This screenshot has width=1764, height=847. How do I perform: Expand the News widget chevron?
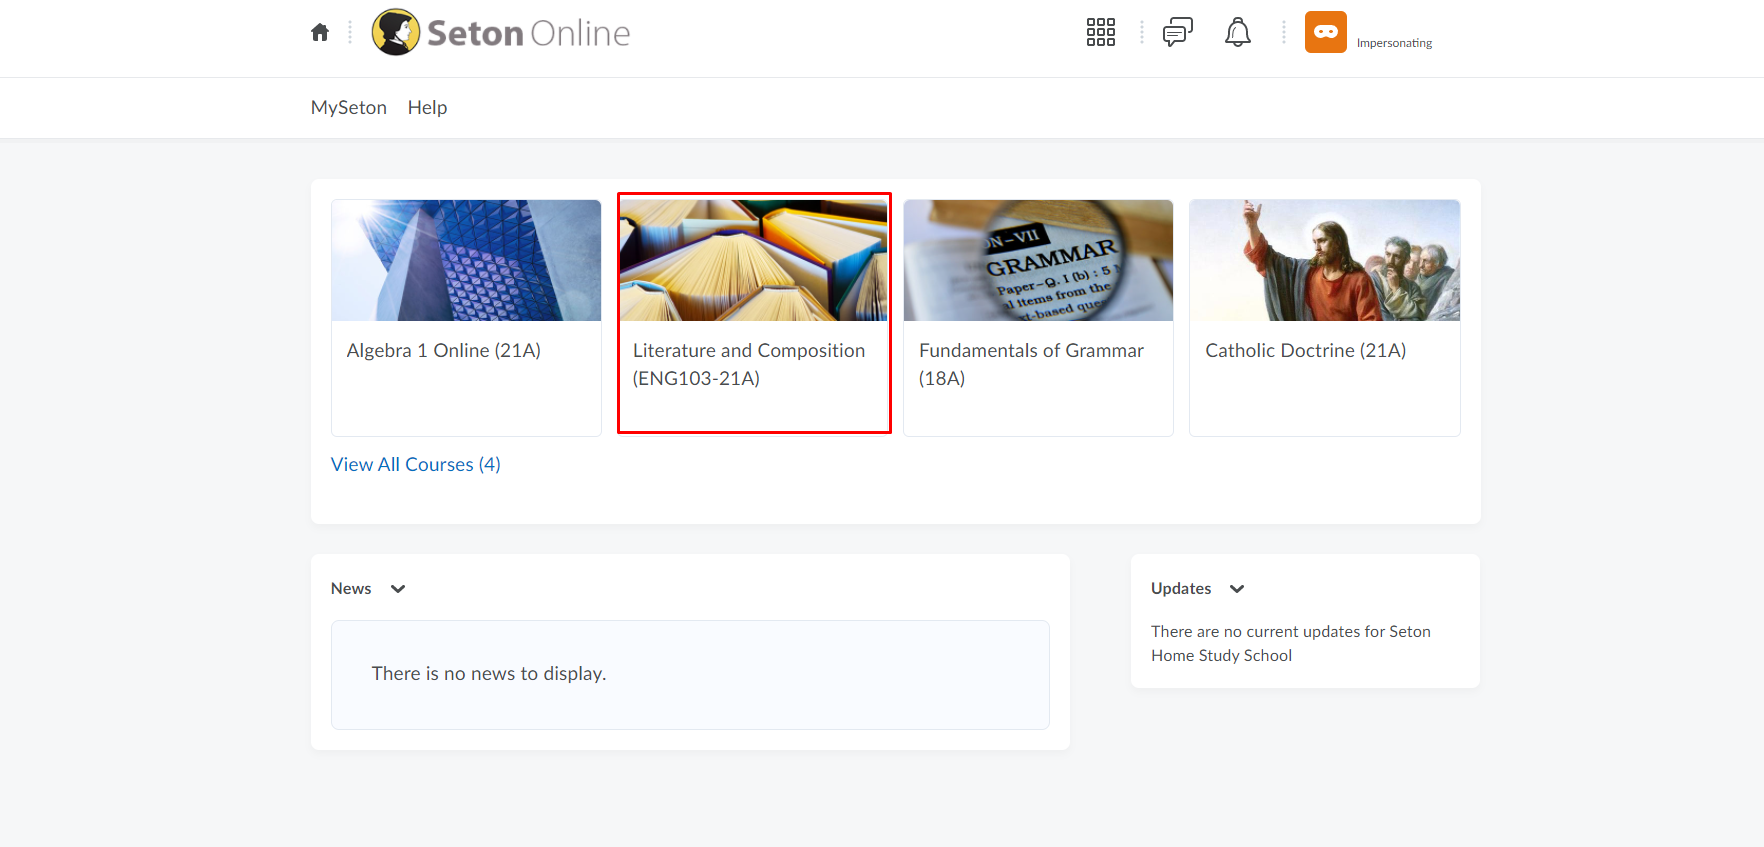point(398,589)
